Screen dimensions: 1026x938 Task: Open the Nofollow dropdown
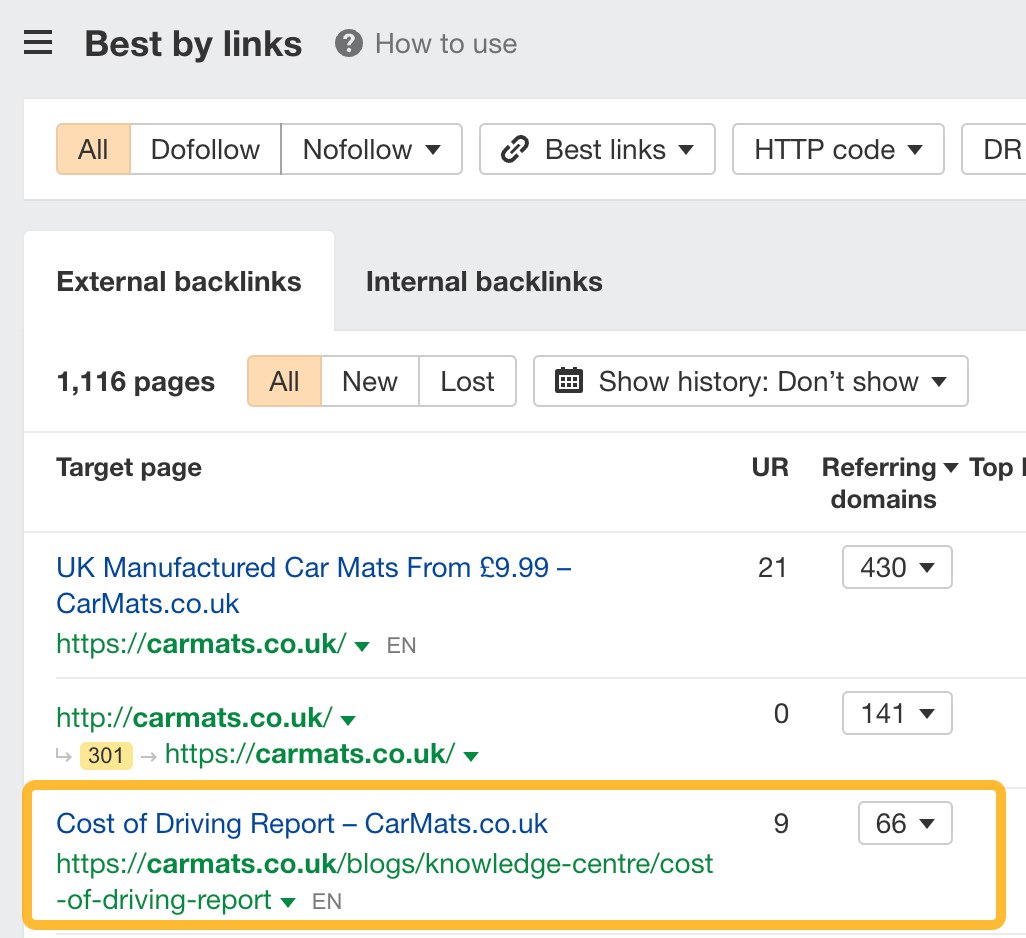(371, 149)
